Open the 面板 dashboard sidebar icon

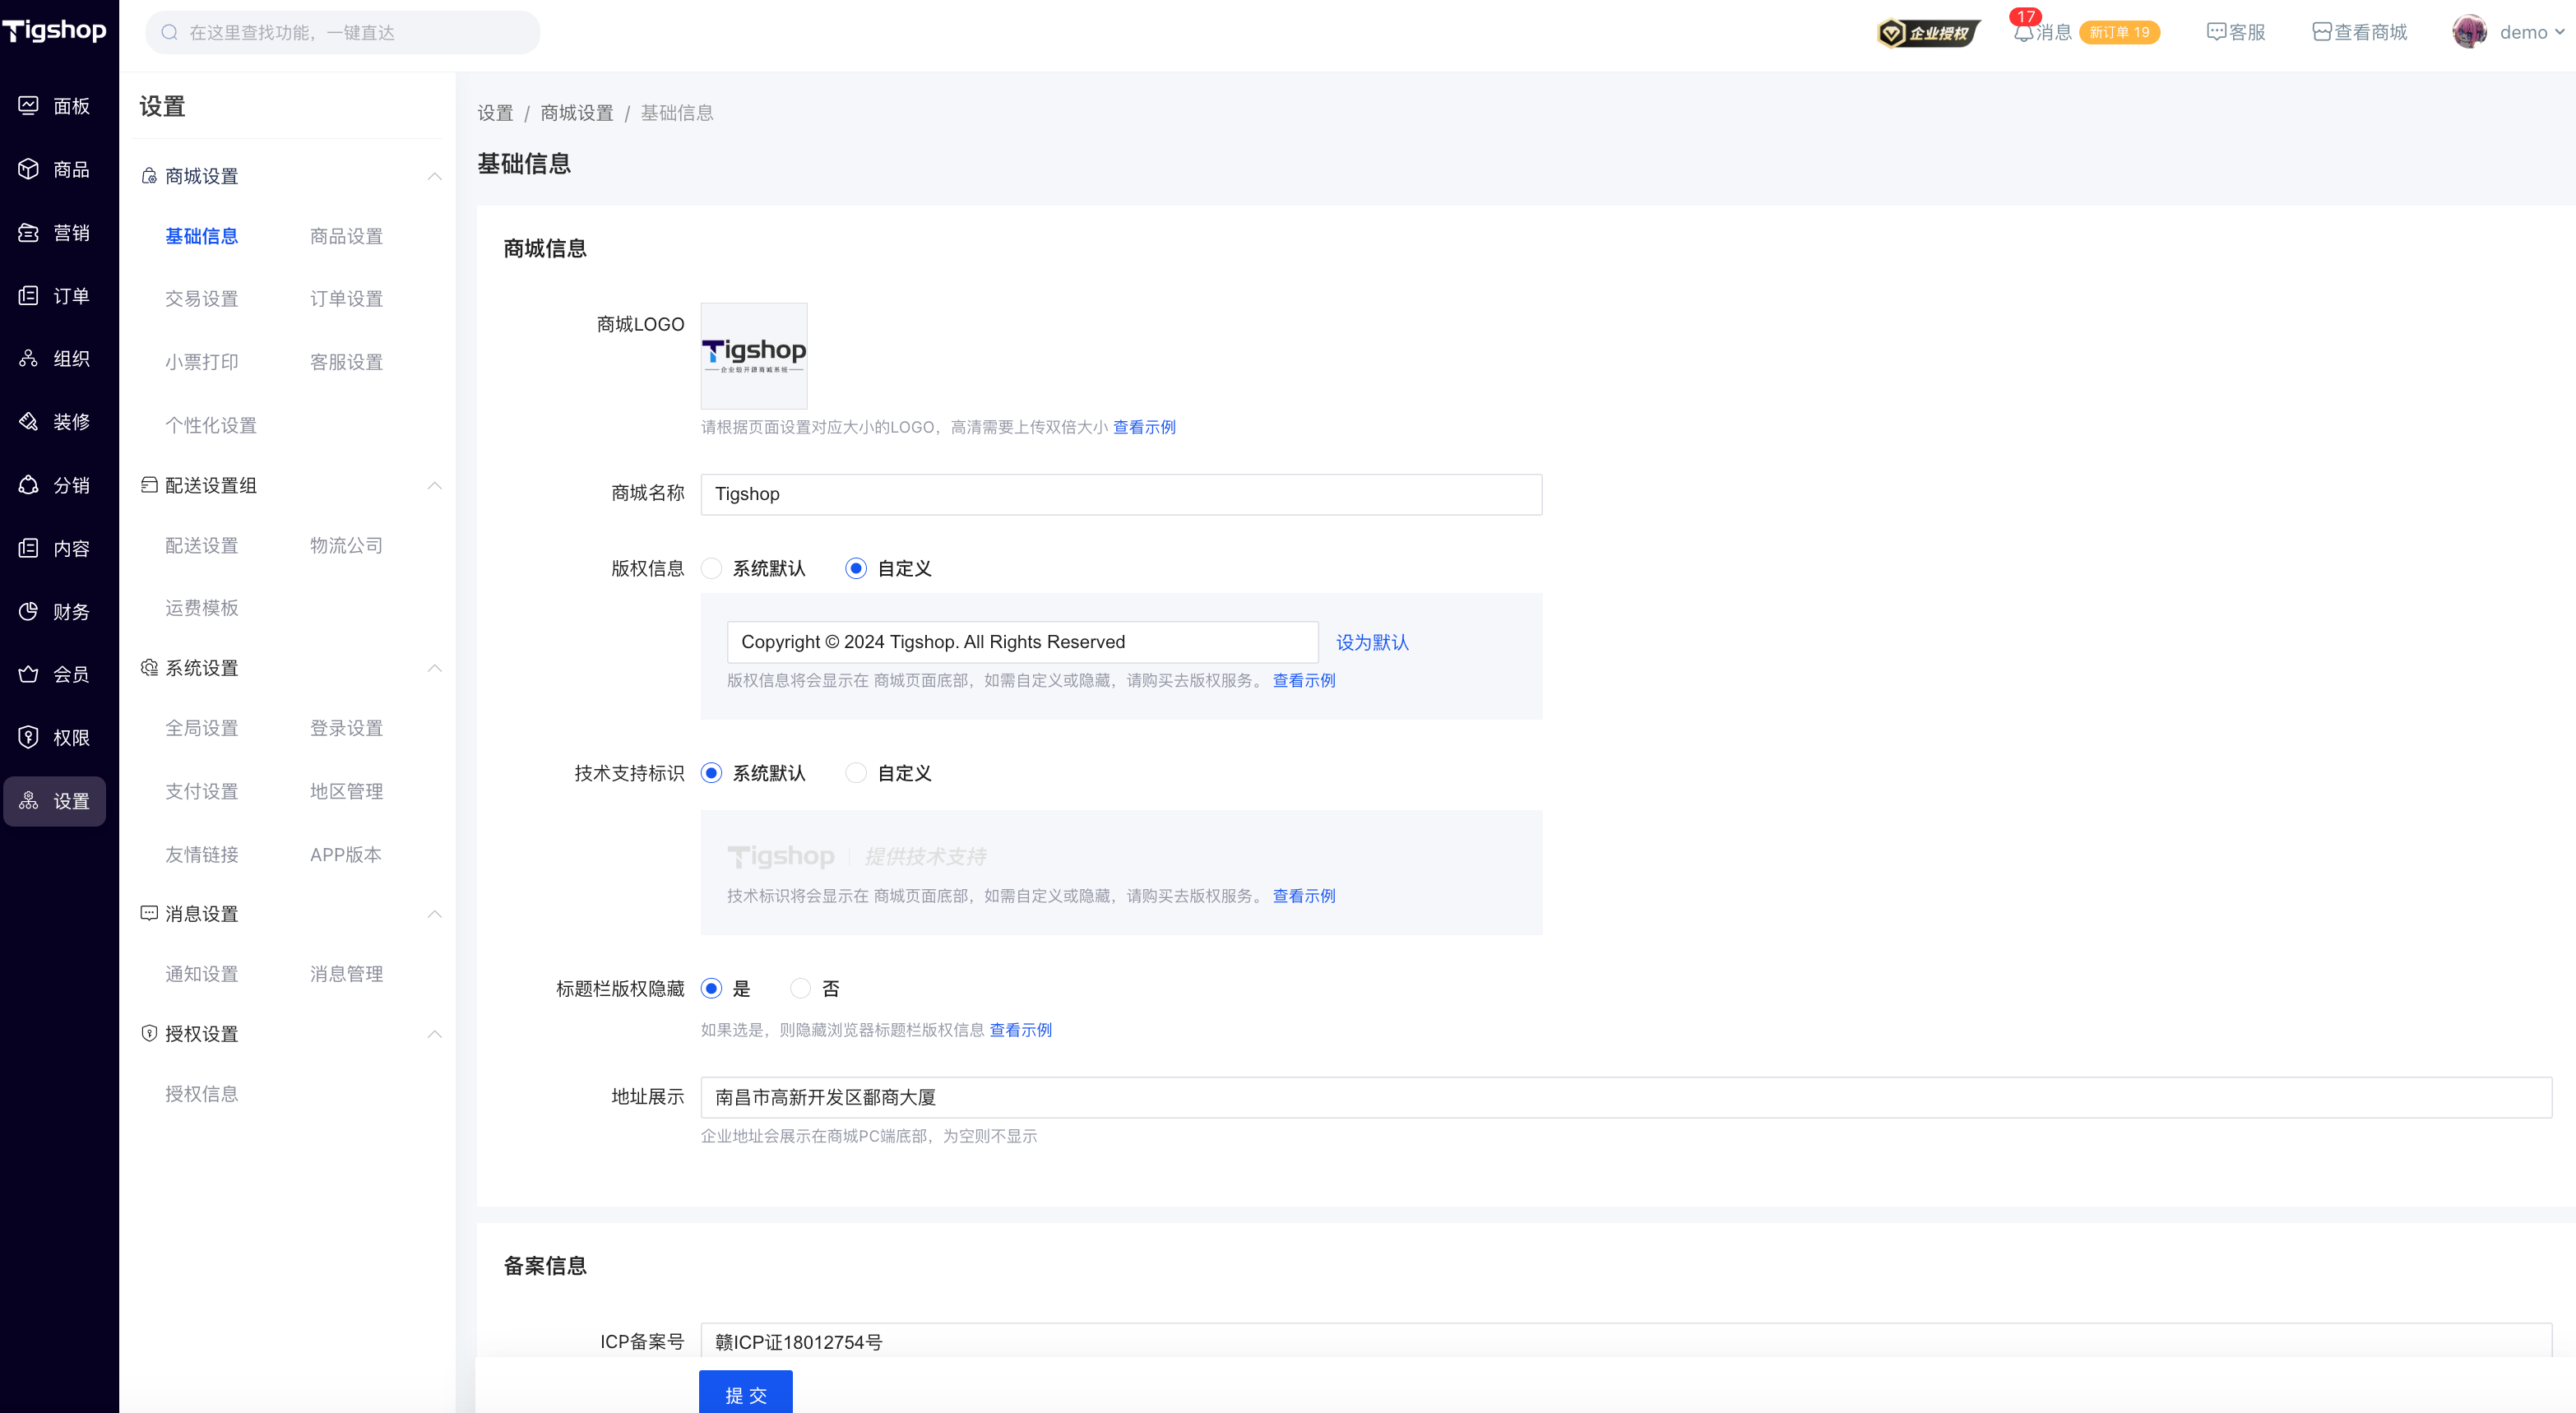point(29,106)
